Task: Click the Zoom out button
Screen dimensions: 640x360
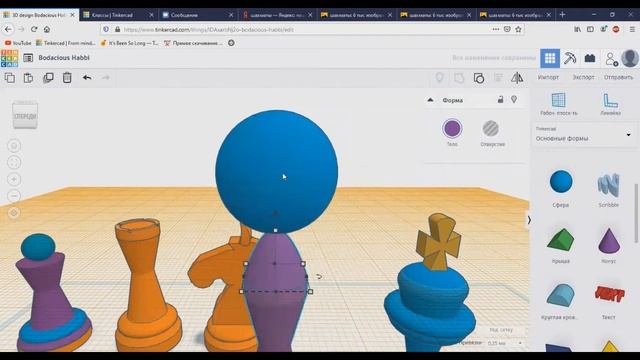Action: point(14,196)
